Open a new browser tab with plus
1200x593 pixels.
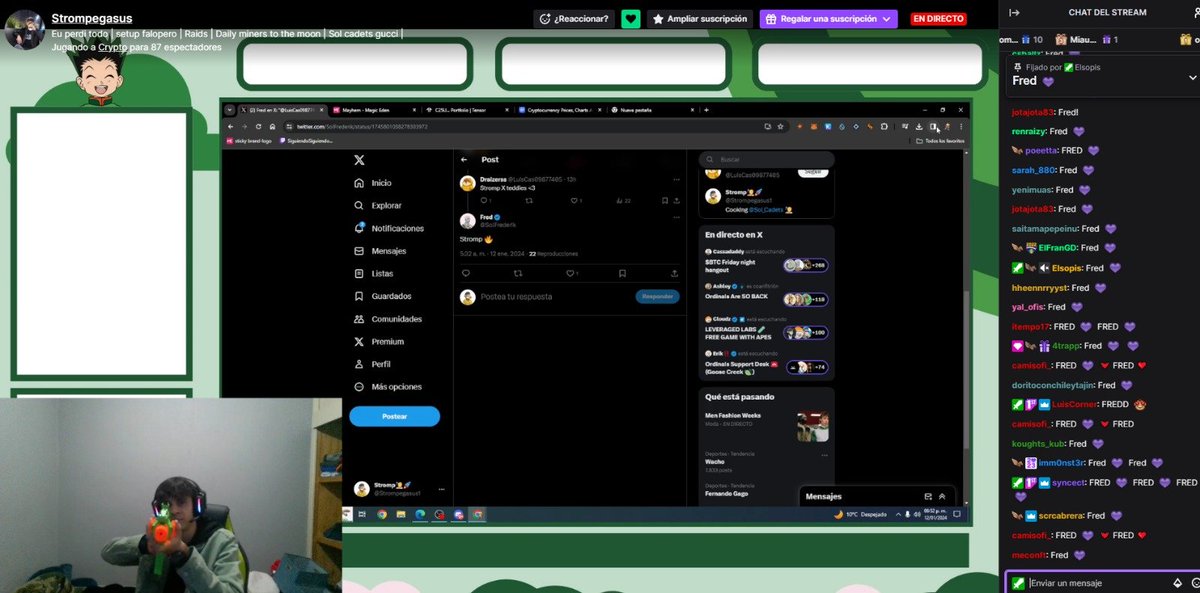point(707,109)
